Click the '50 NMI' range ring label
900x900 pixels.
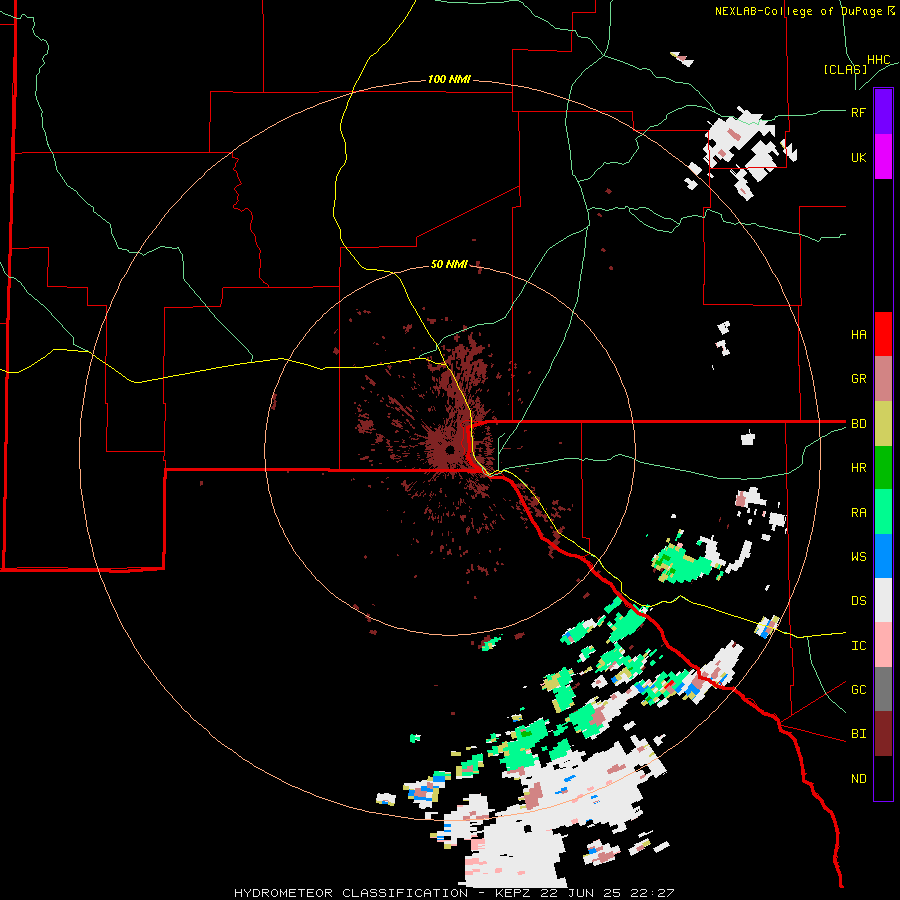click(x=449, y=264)
